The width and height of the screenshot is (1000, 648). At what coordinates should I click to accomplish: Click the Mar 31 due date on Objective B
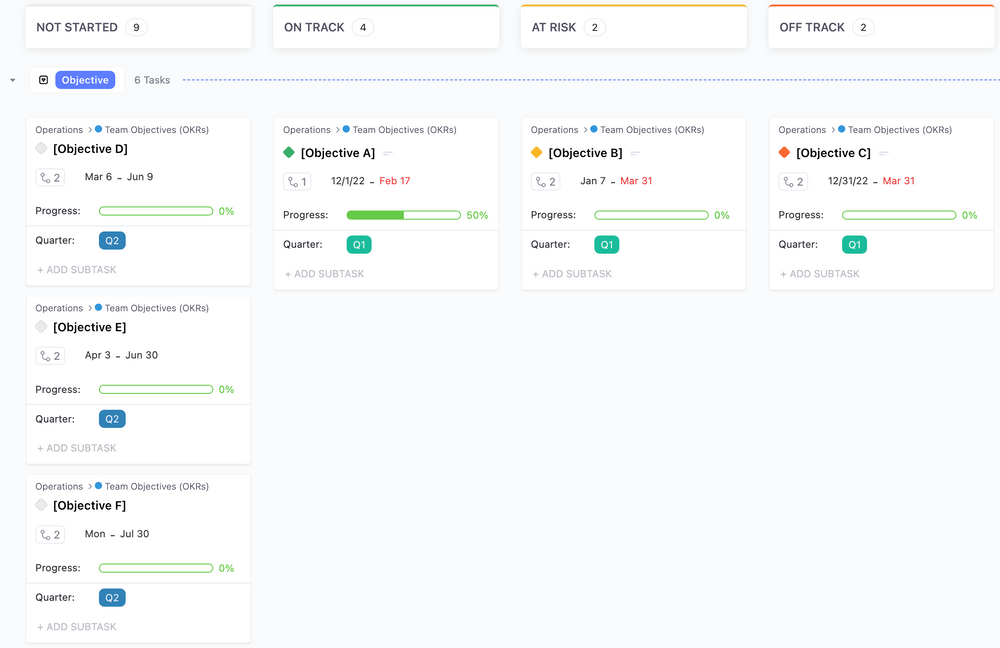636,181
